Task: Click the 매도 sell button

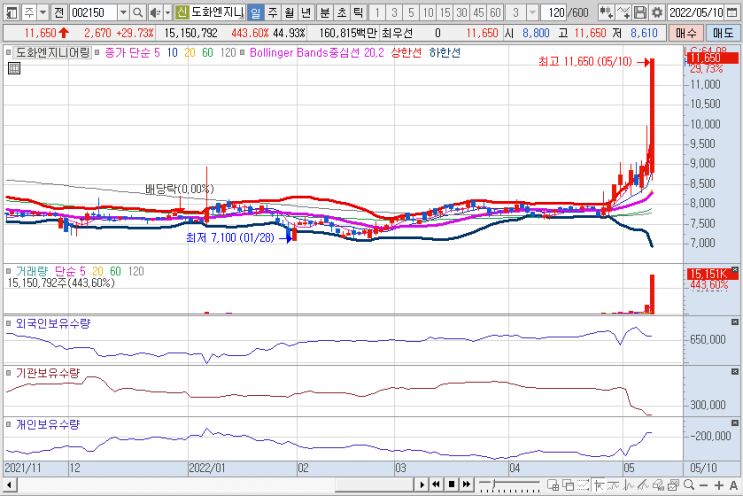Action: [x=723, y=33]
